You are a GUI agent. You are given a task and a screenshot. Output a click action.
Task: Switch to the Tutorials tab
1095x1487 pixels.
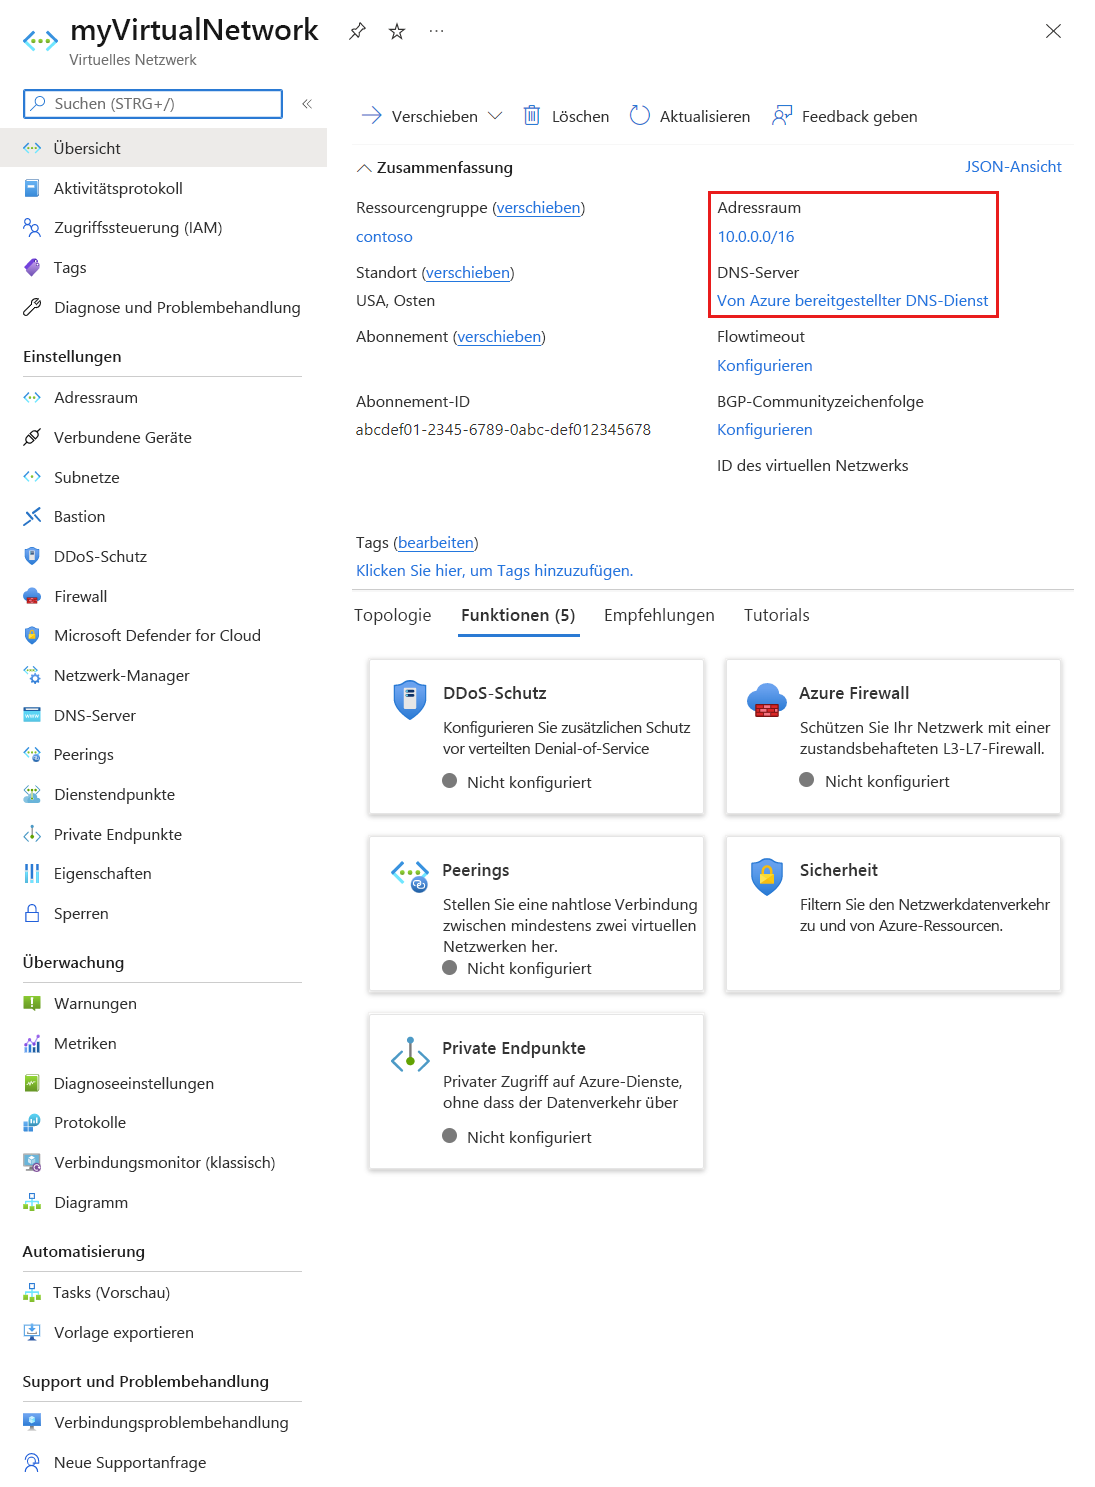click(777, 615)
